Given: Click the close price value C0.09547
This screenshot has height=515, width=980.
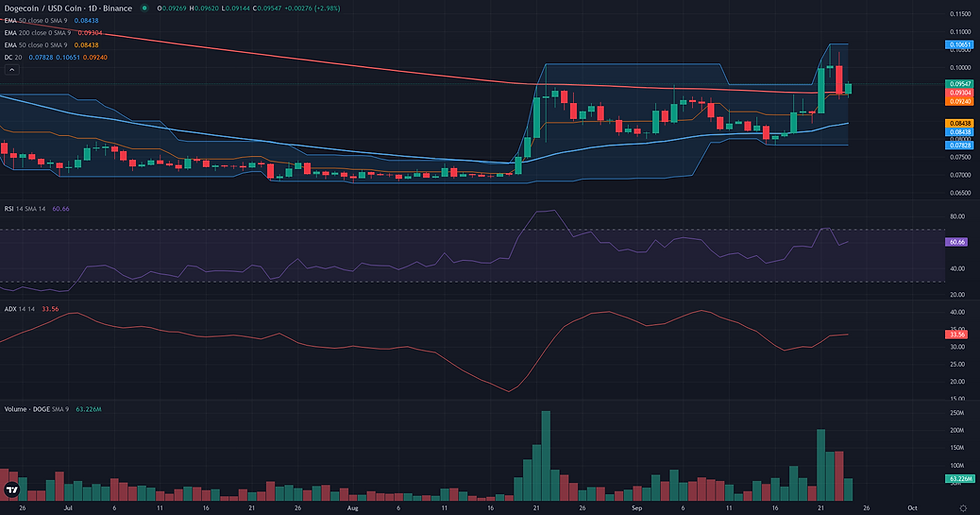Looking at the screenshot, I should coord(268,8).
